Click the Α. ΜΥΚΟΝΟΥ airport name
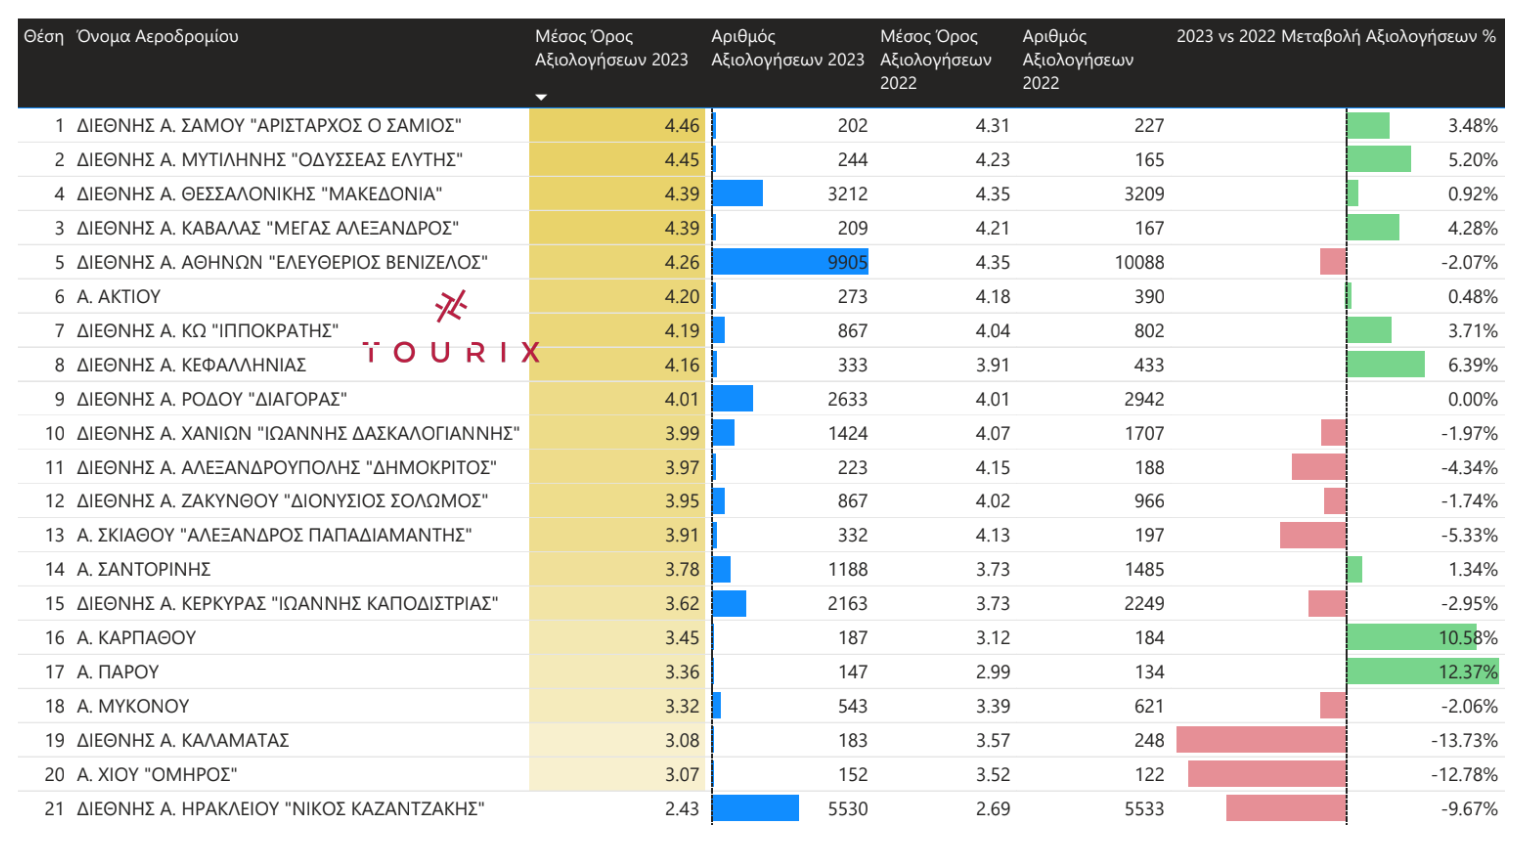This screenshot has width=1527, height=850. [x=133, y=706]
